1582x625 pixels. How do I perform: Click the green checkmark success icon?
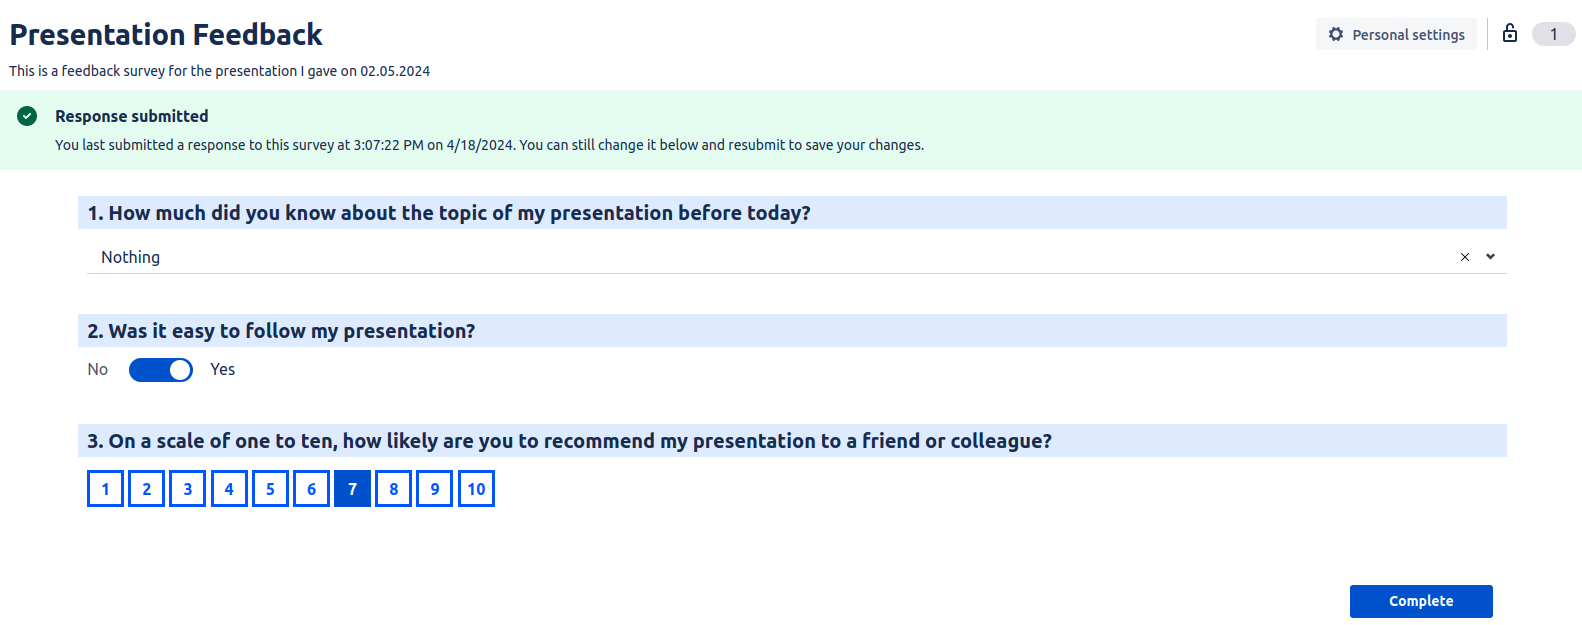point(27,116)
